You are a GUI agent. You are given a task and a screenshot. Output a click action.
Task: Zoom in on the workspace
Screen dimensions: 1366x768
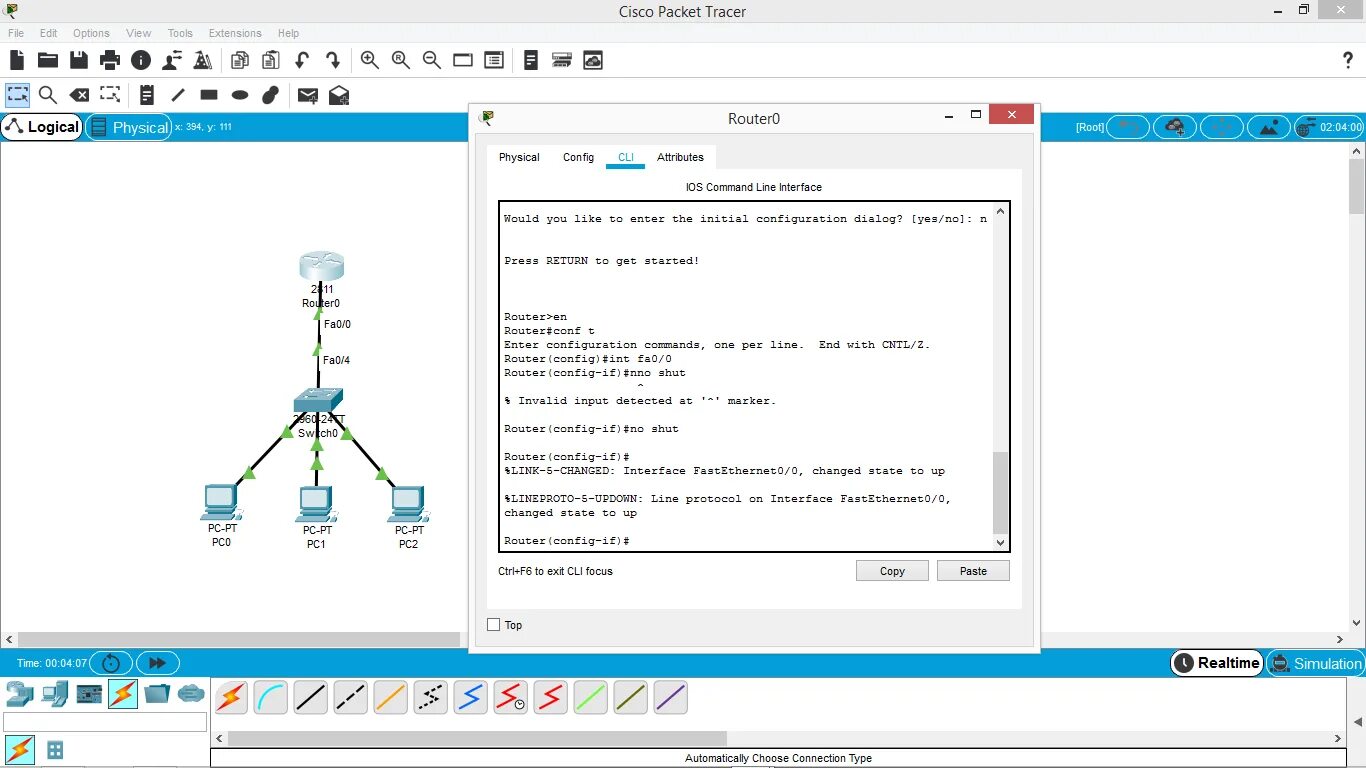[x=369, y=60]
